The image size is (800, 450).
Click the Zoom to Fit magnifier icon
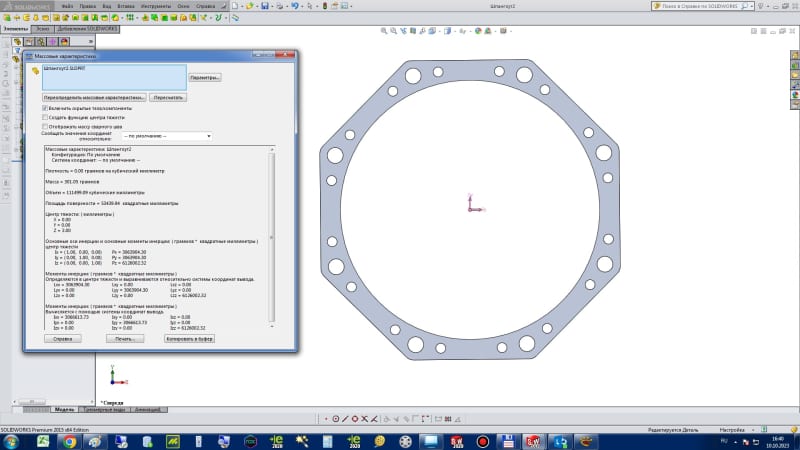[384, 31]
